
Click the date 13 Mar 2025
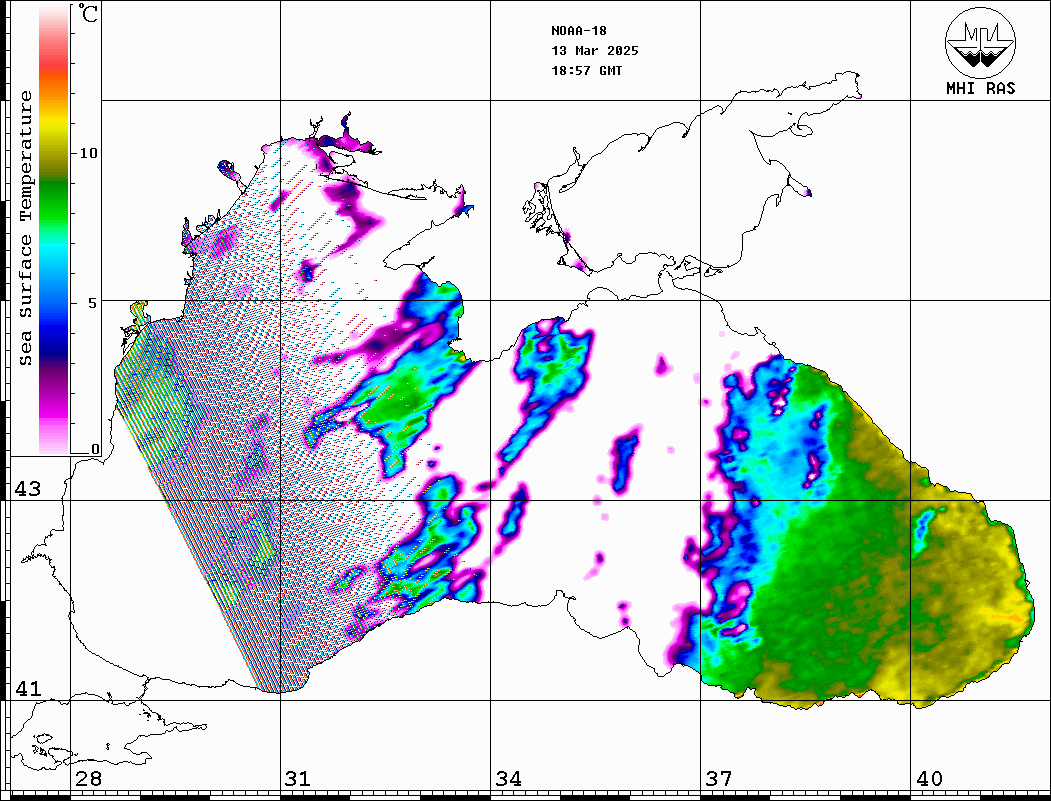coord(595,51)
